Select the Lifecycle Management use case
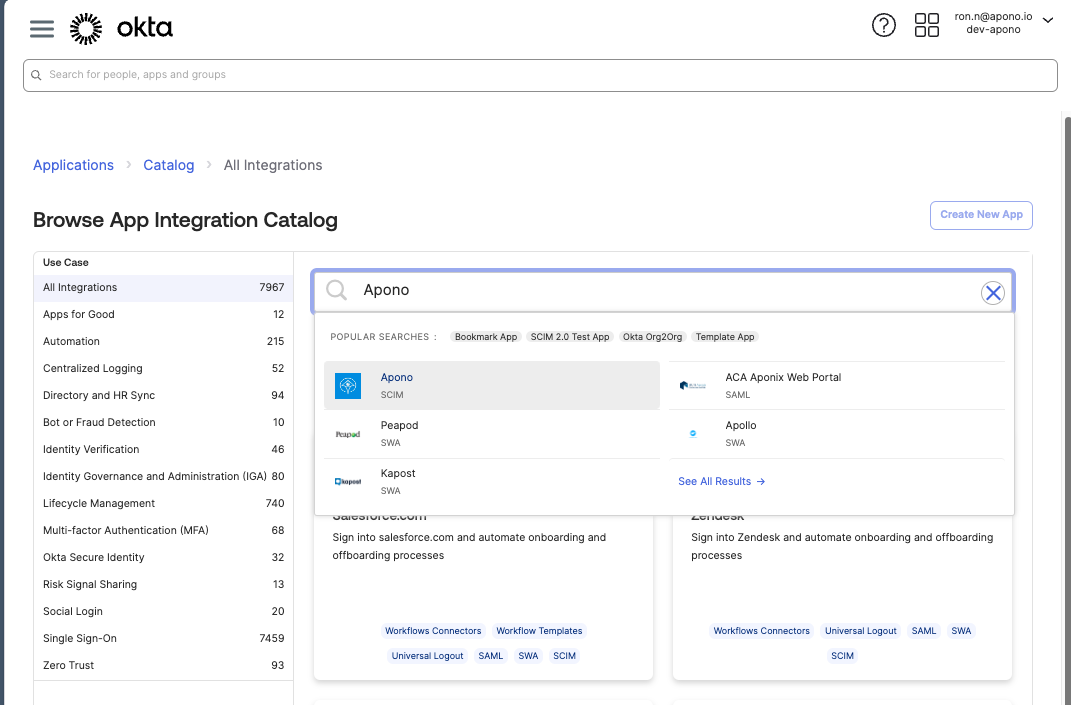Screen dimensions: 1071x705 pos(99,503)
